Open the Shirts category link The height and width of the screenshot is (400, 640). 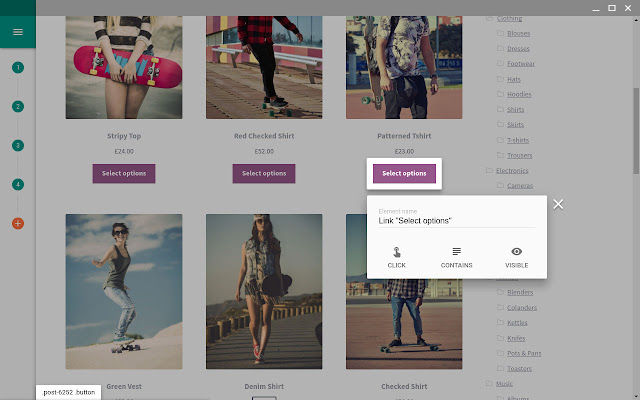[x=515, y=109]
